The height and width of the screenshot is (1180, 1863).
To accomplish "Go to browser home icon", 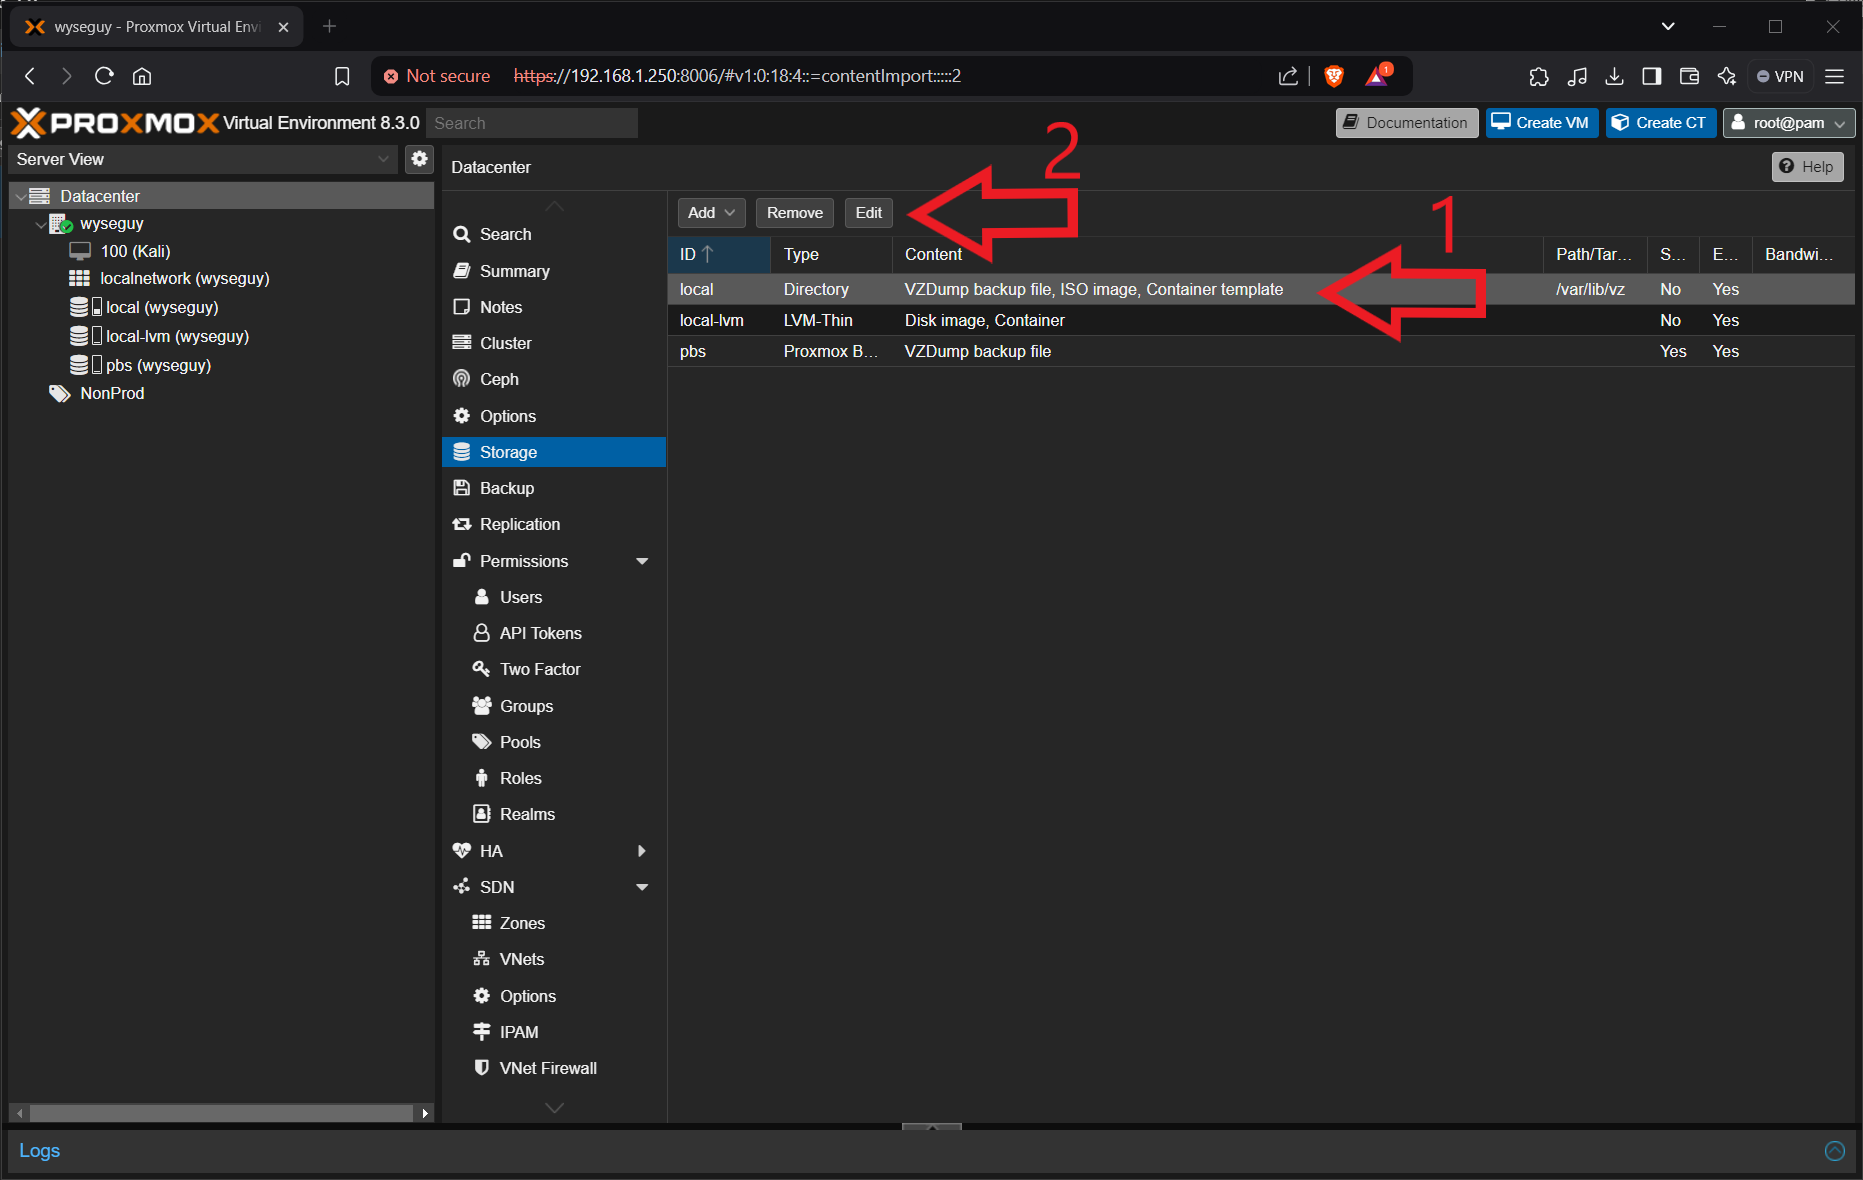I will pyautogui.click(x=142, y=76).
